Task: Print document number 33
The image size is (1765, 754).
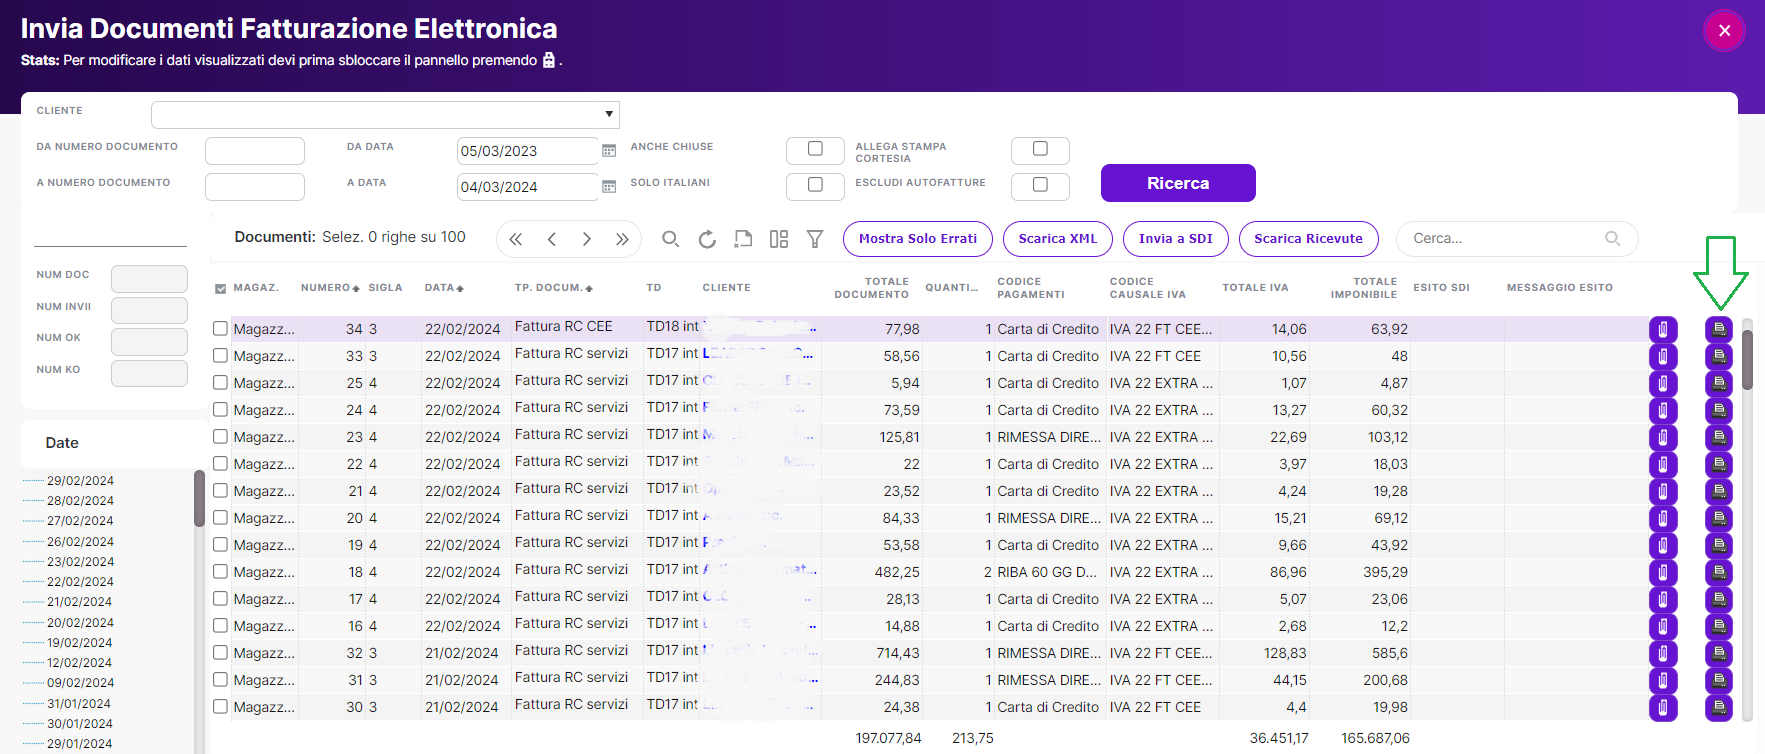Action: point(1719,356)
